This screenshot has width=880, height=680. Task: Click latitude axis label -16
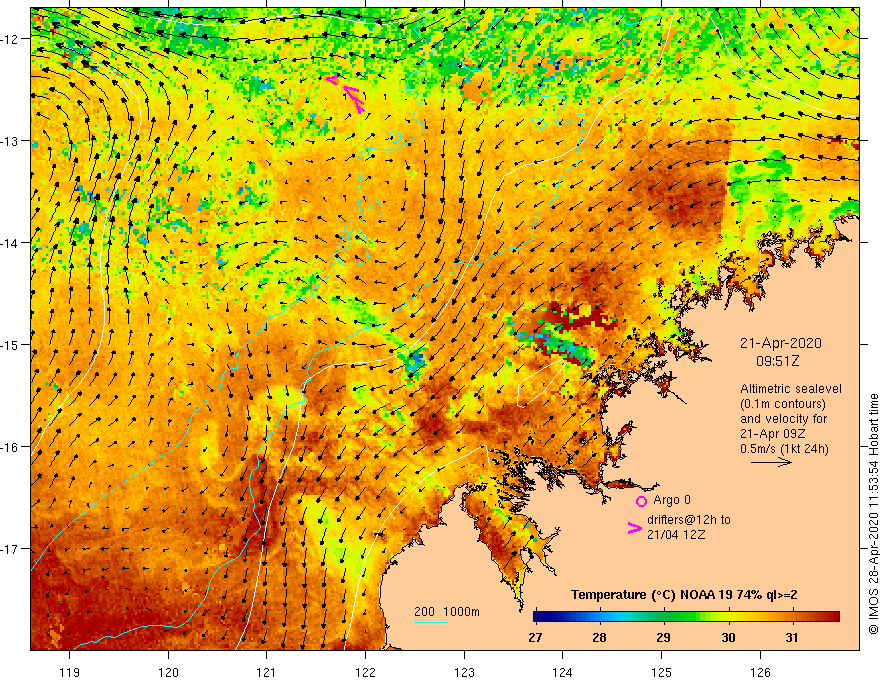click(x=11, y=447)
